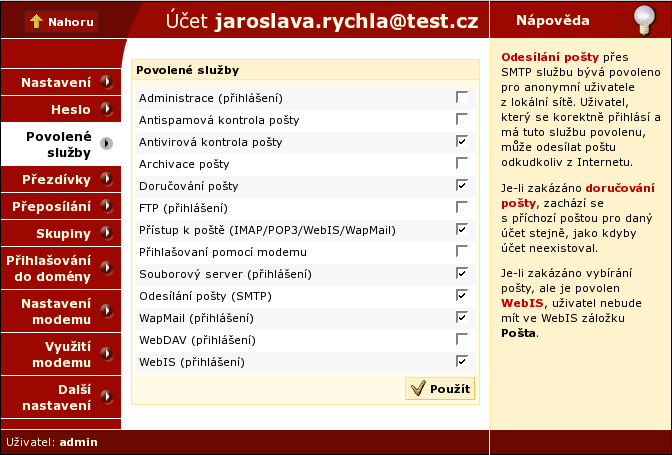Follow the red WebIS help link
This screenshot has width=672, height=455.
[x=522, y=303]
